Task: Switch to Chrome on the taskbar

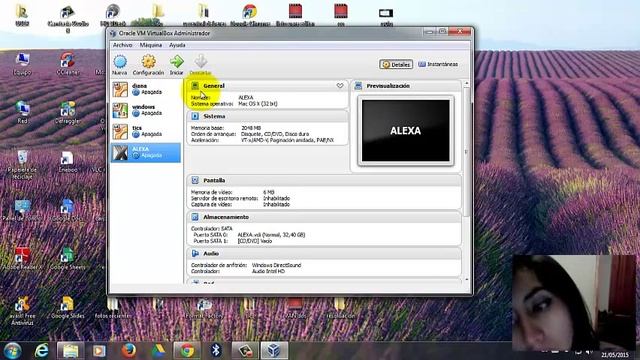Action: point(187,351)
